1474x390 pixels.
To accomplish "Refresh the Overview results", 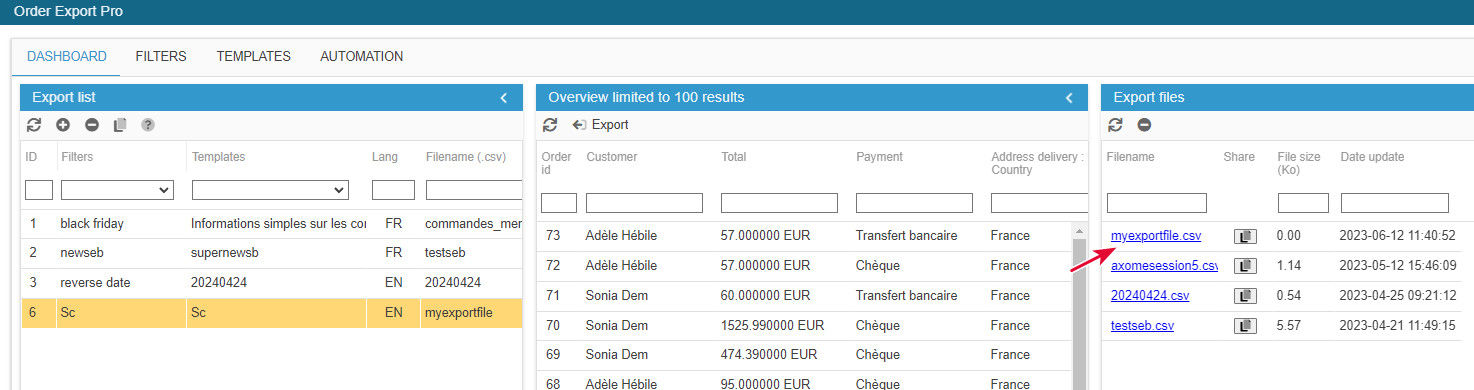I will [x=550, y=125].
